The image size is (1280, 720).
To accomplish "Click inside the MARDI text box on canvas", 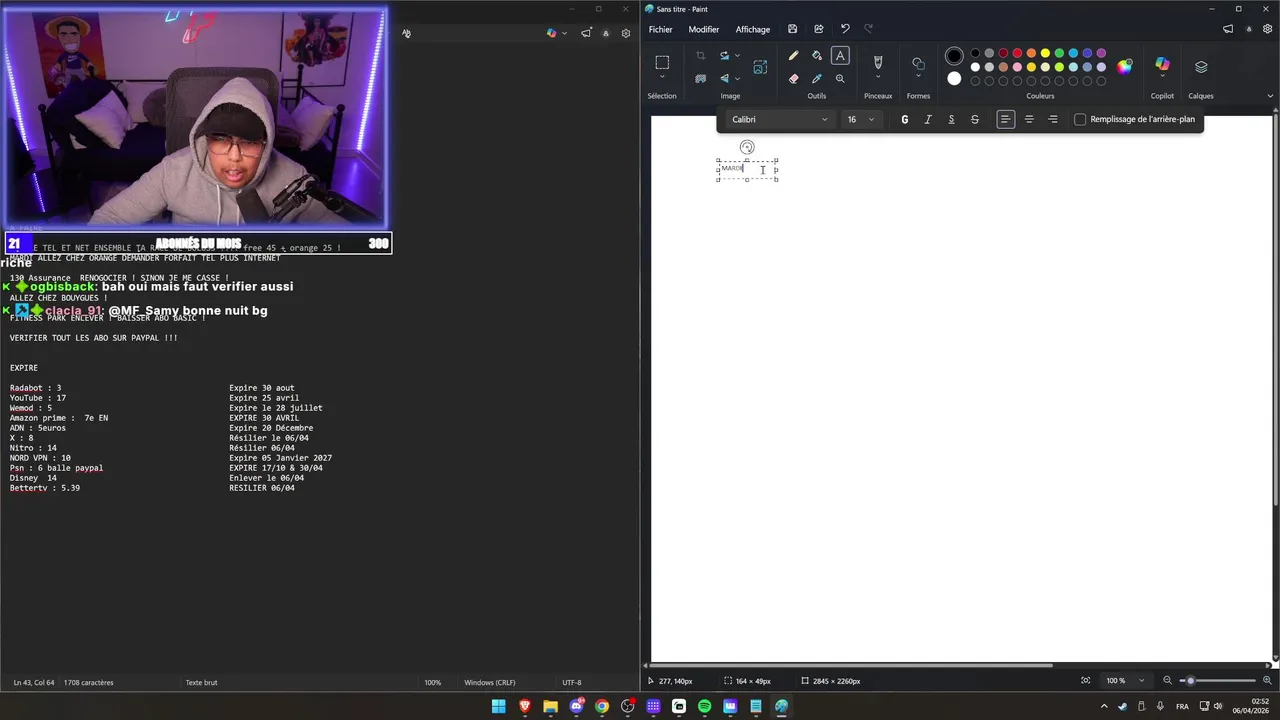I will click(x=747, y=170).
